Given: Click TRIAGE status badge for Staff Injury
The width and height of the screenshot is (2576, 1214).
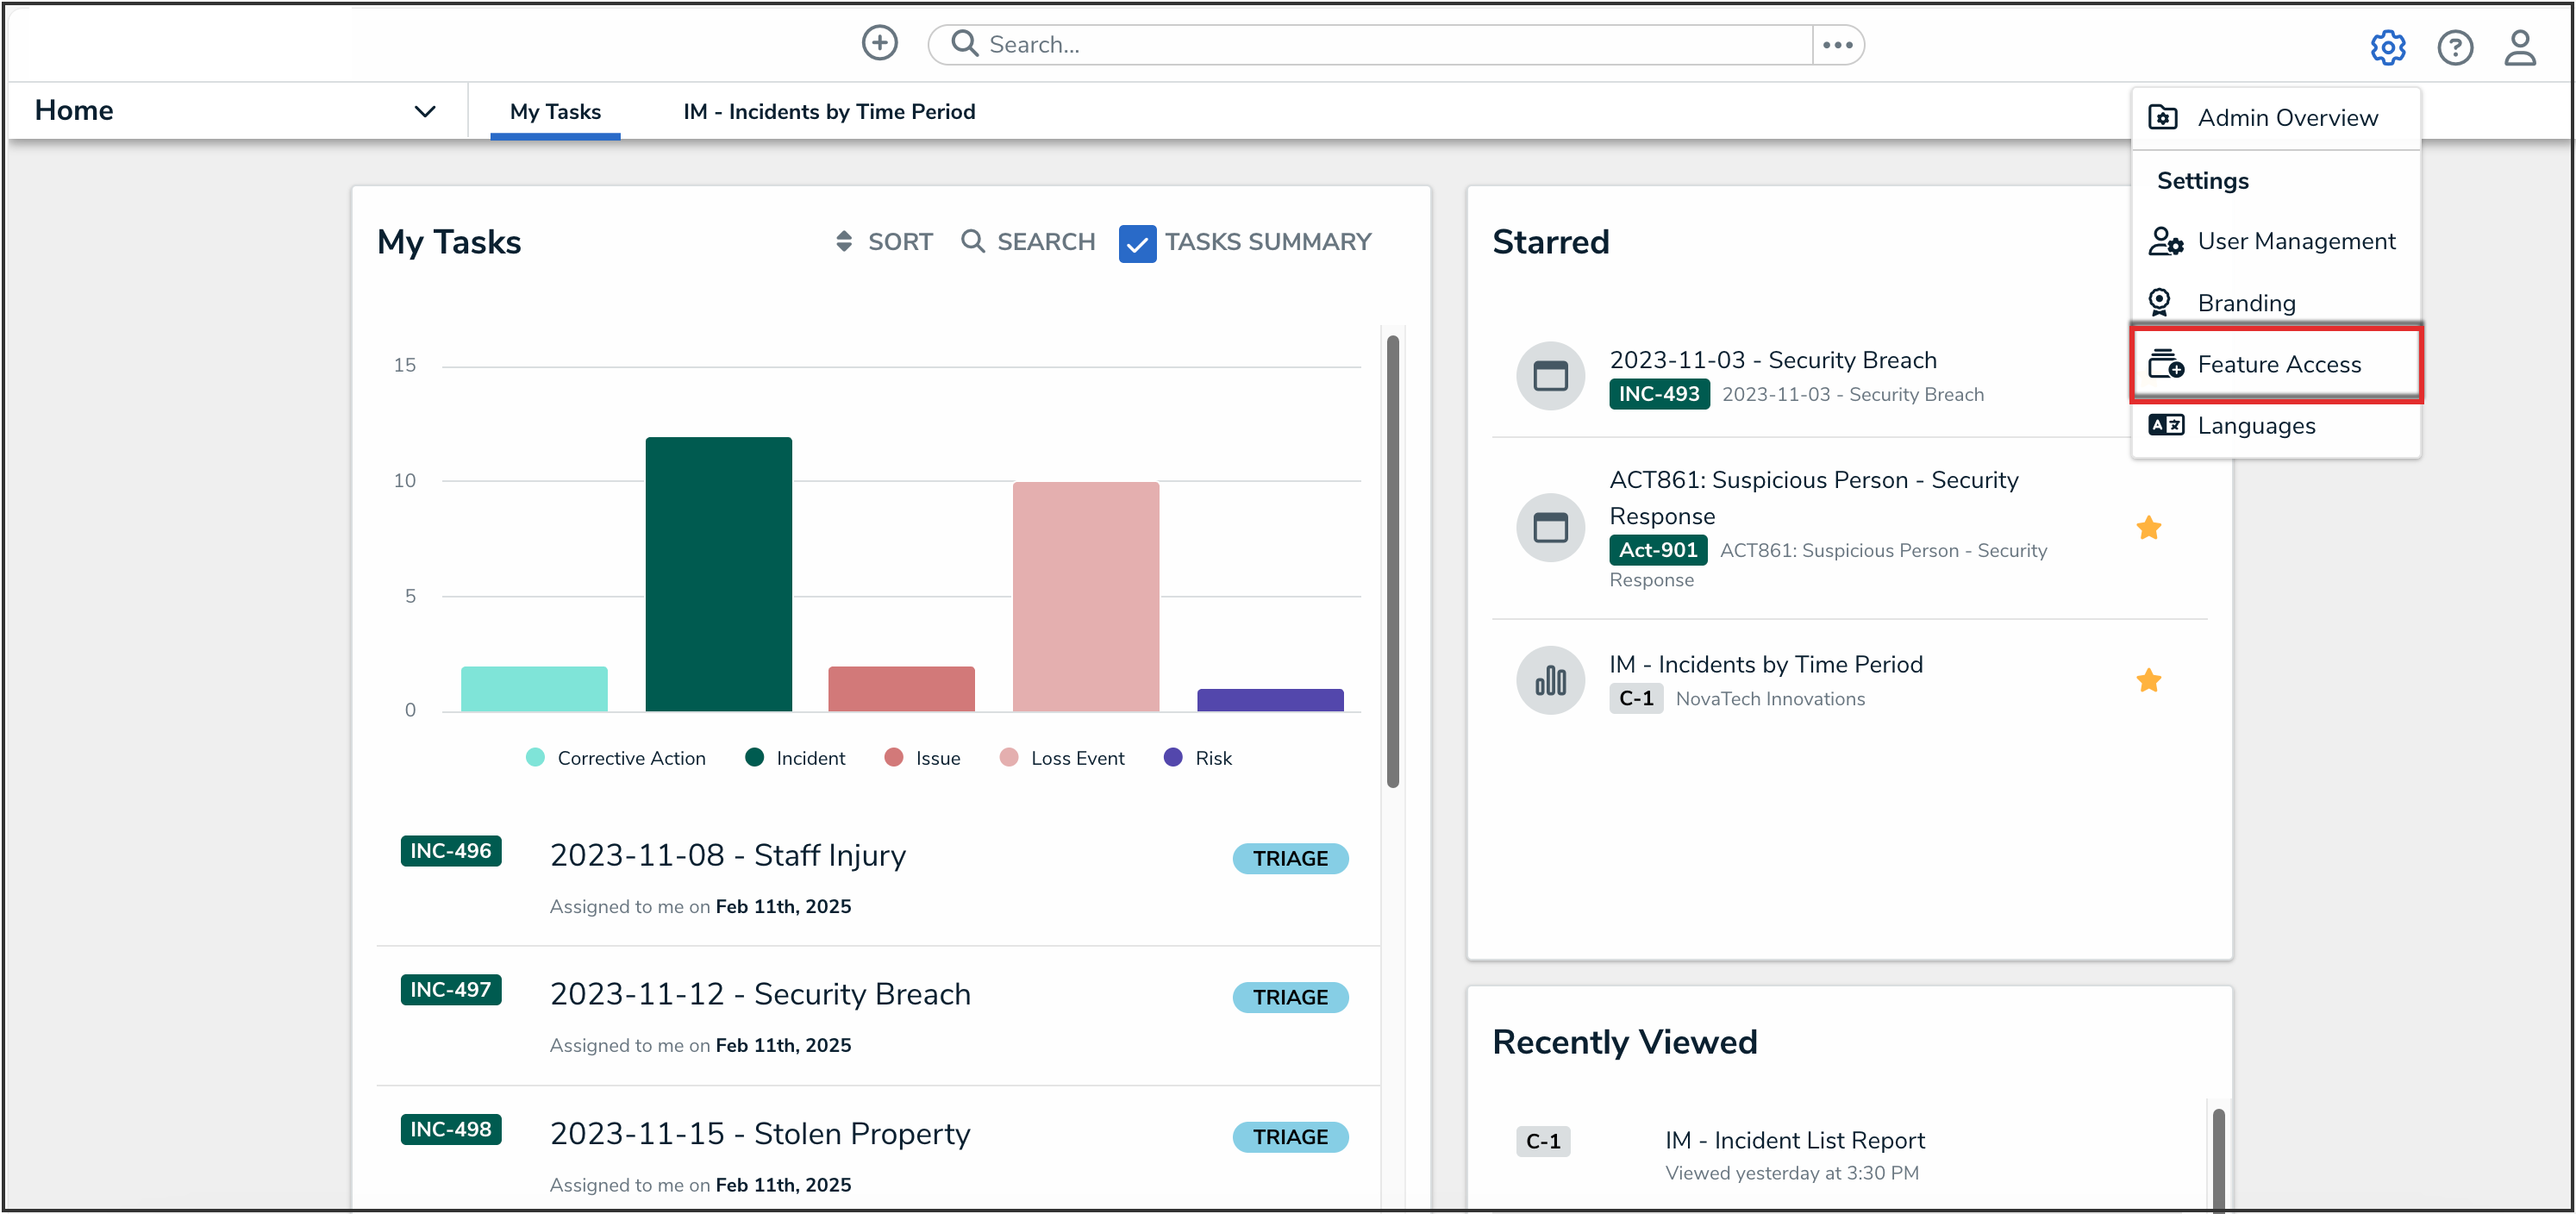Looking at the screenshot, I should (x=1289, y=858).
